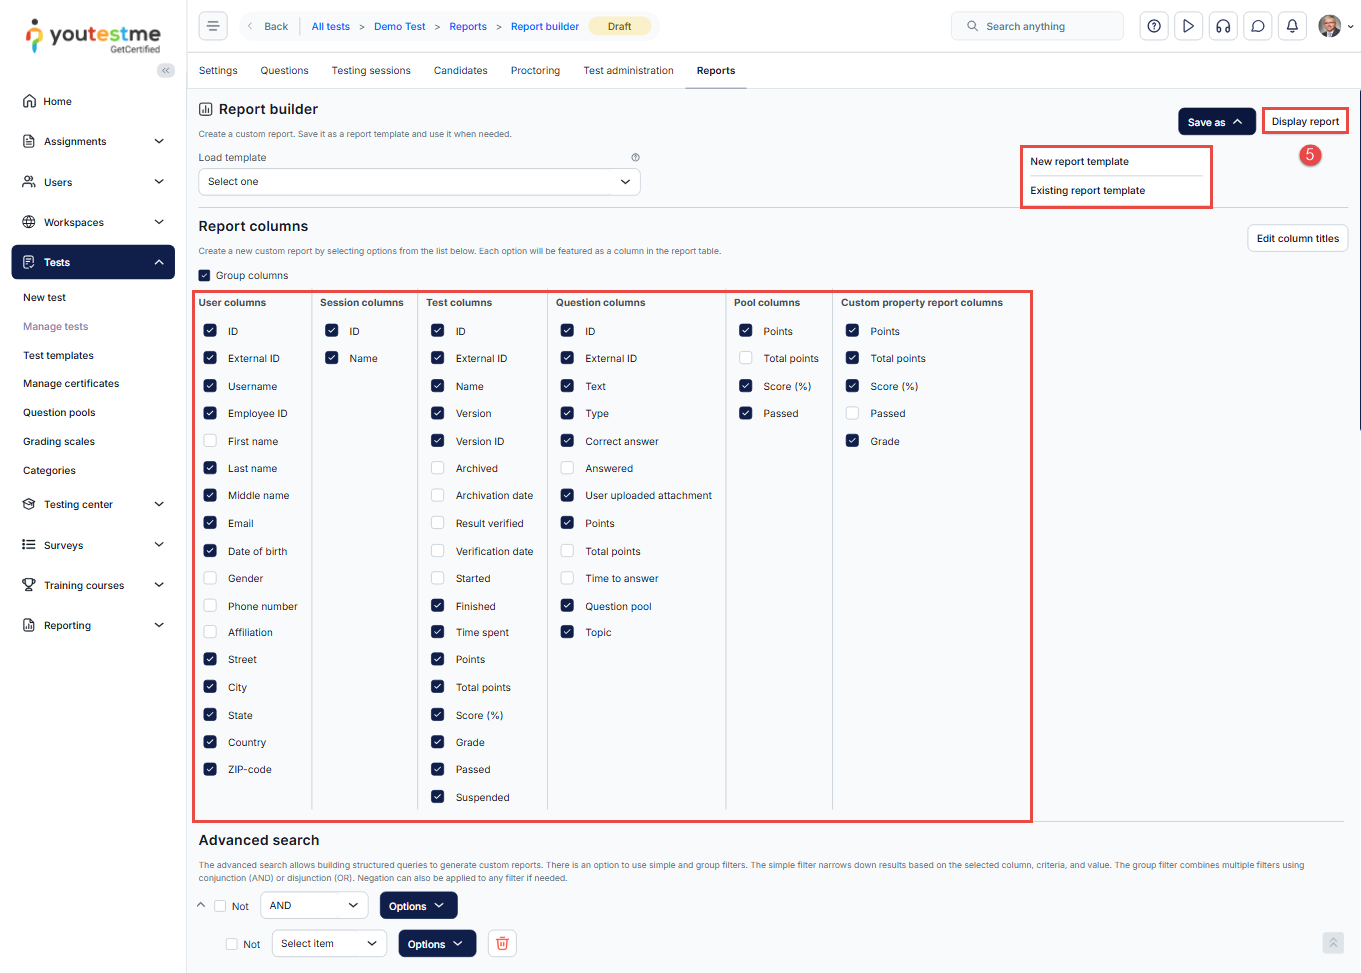Click the scroll-to-top arrow icon

(x=1332, y=943)
